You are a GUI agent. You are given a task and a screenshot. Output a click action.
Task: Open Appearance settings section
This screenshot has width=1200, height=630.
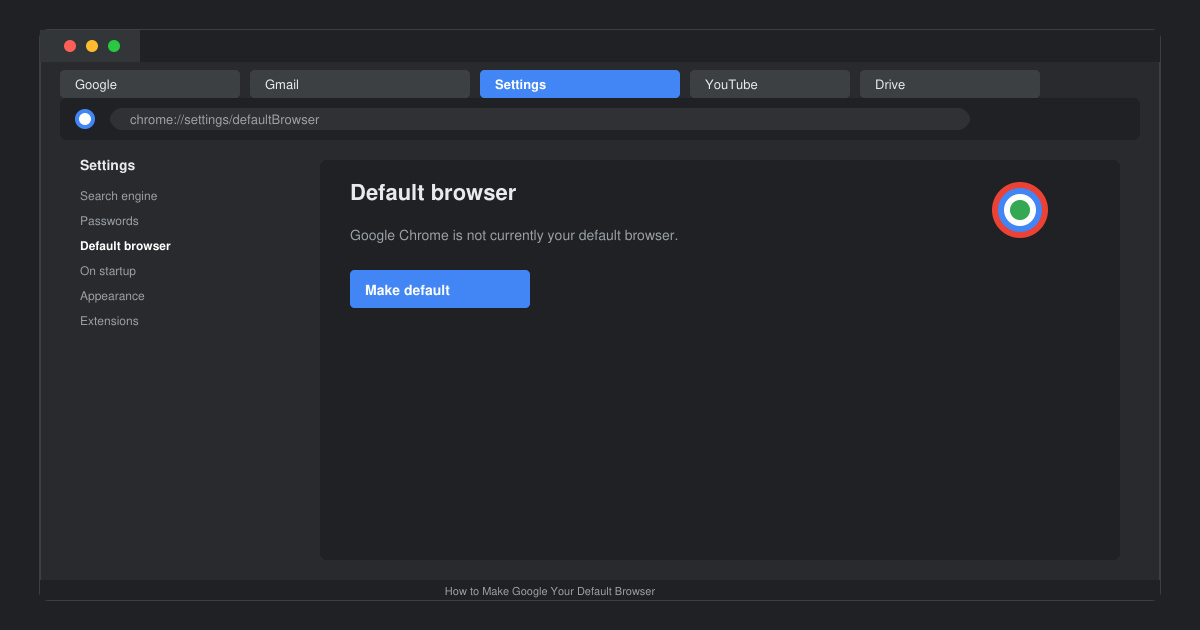[112, 296]
